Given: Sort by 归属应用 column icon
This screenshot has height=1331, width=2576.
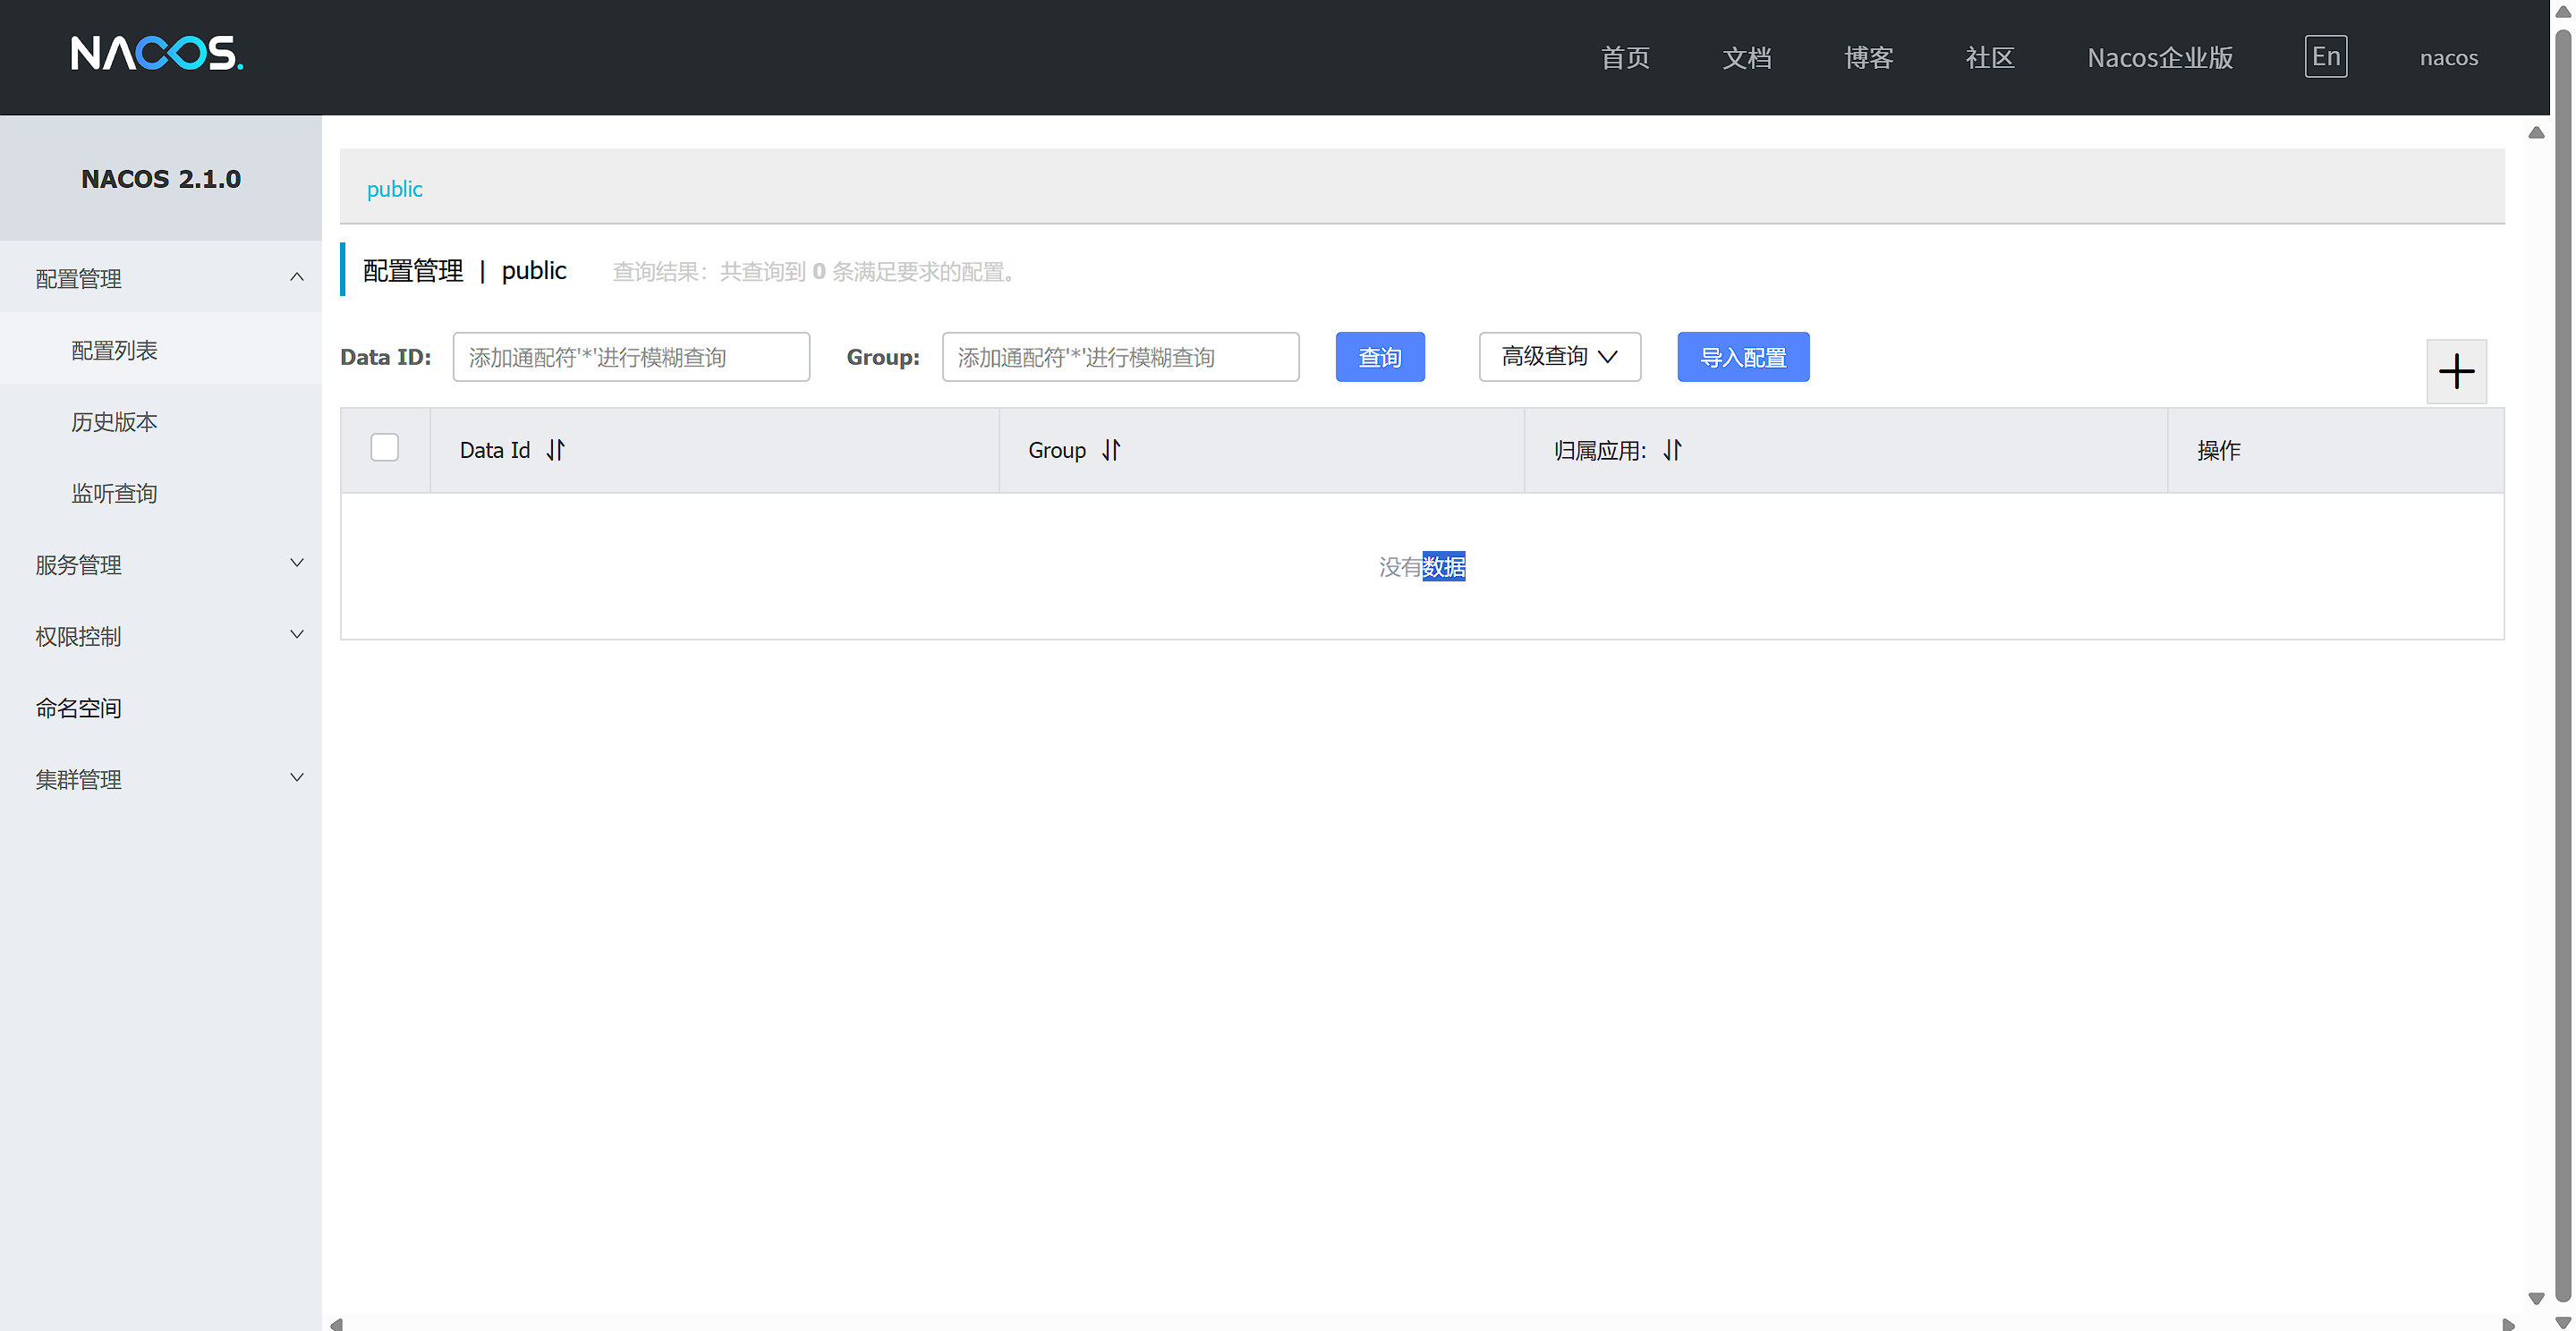Looking at the screenshot, I should click(1672, 450).
